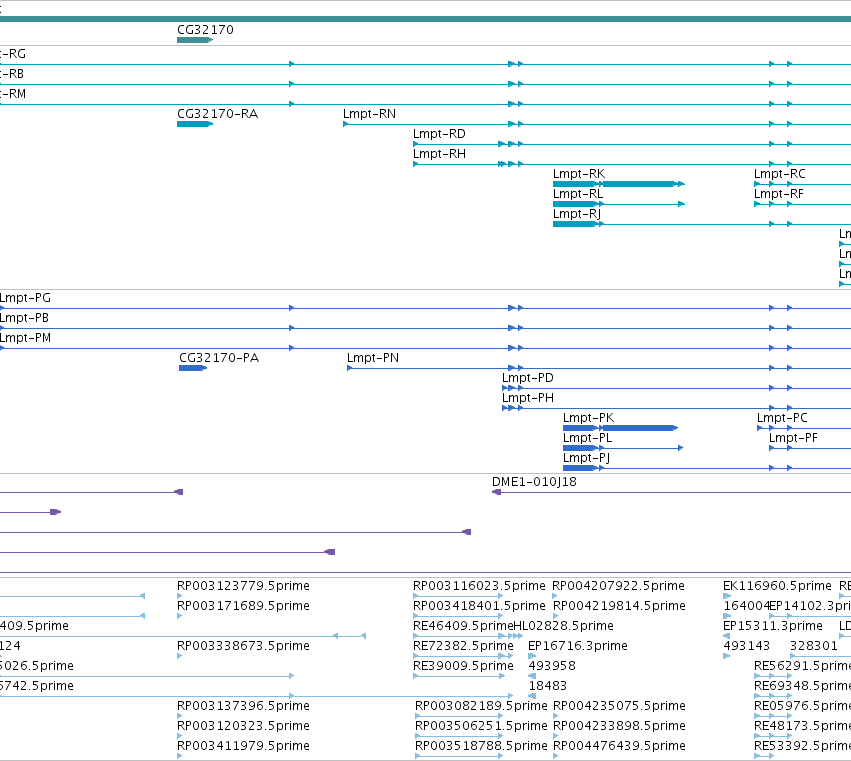Select the CG32170 gene label
The width and height of the screenshot is (851, 761).
(x=205, y=30)
